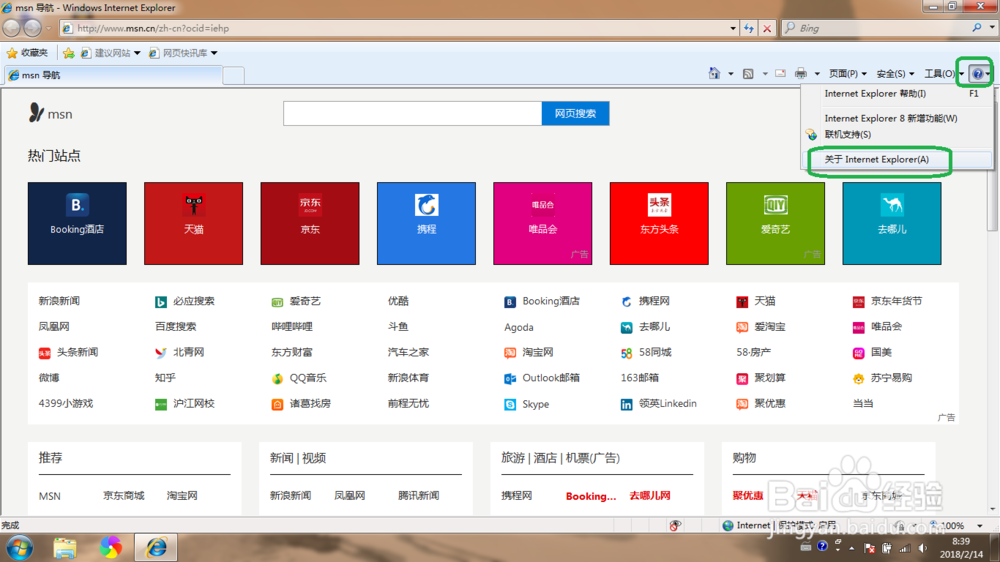Open the Booking酒店 tile

(x=77, y=223)
